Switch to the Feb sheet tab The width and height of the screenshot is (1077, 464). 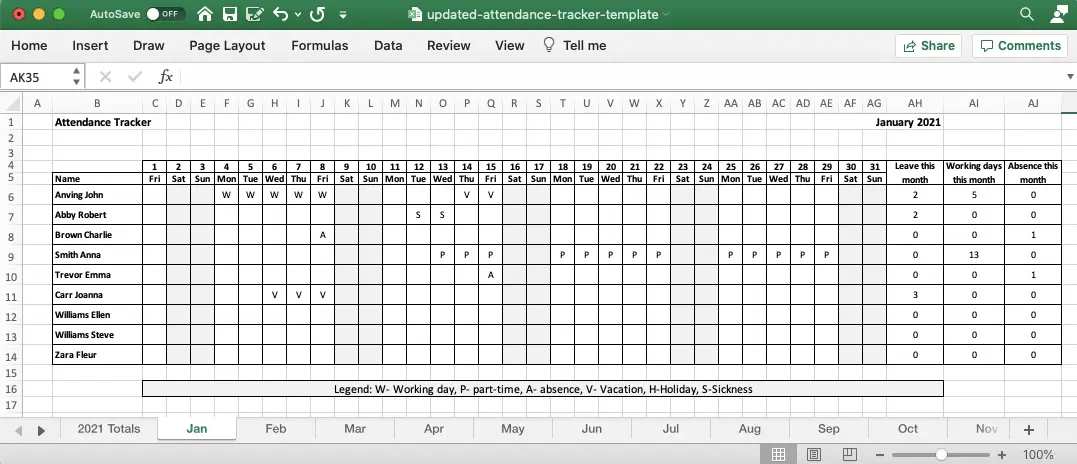pyautogui.click(x=275, y=428)
